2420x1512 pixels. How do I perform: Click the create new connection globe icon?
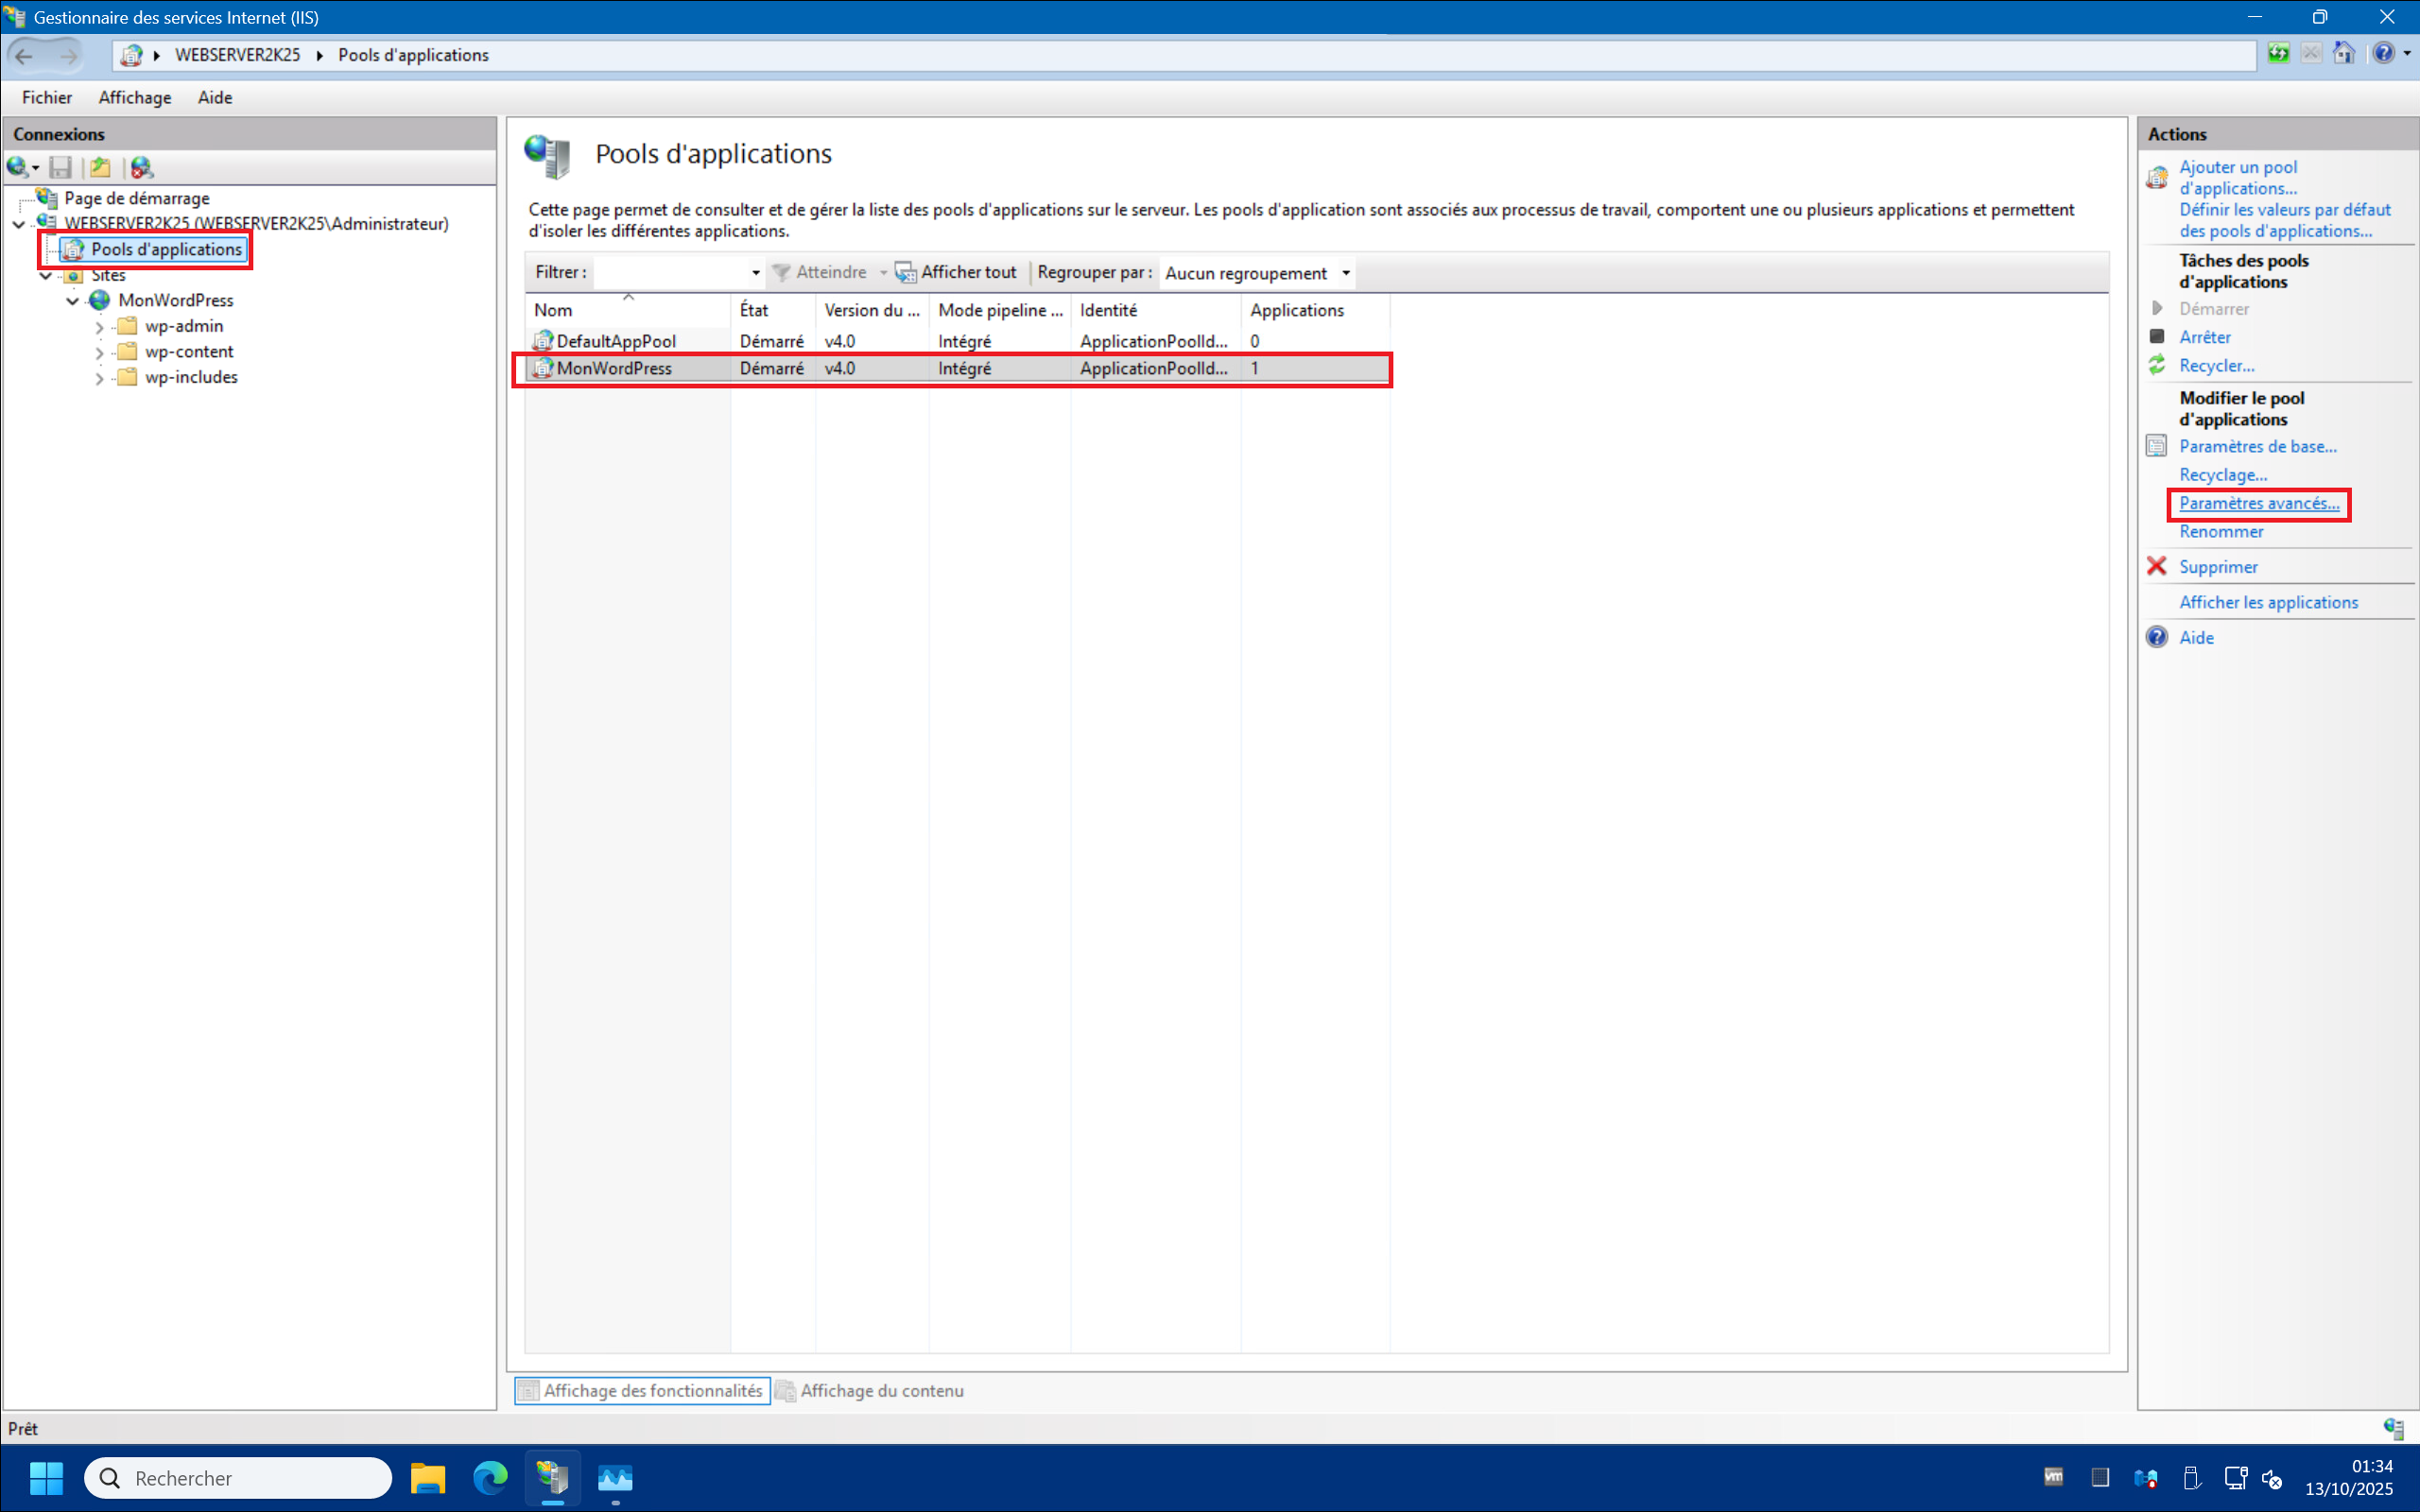(x=18, y=167)
